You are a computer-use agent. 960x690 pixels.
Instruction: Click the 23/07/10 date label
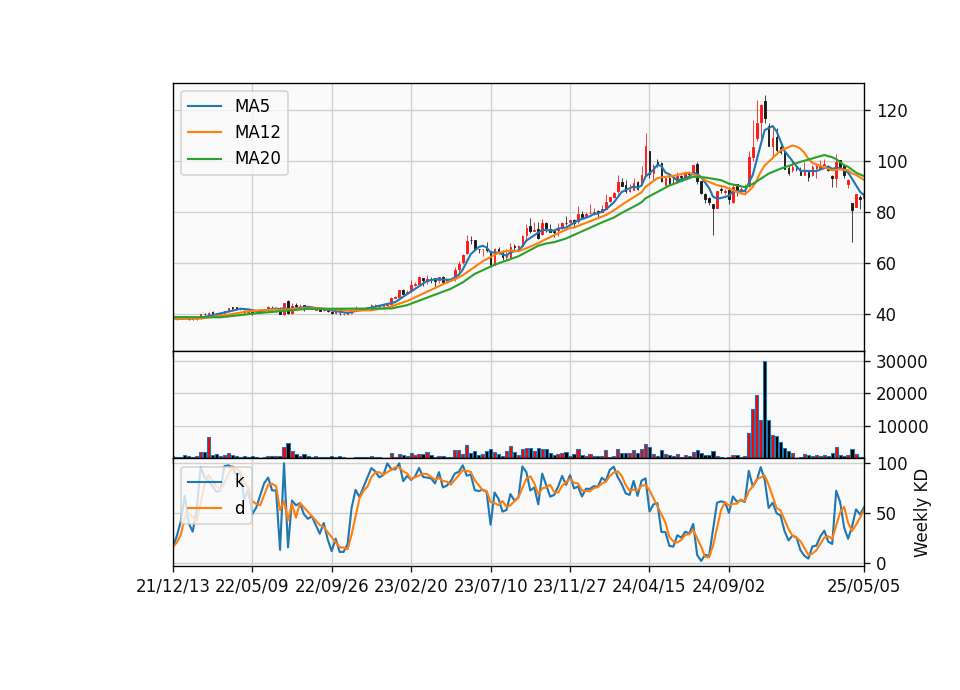(490, 587)
